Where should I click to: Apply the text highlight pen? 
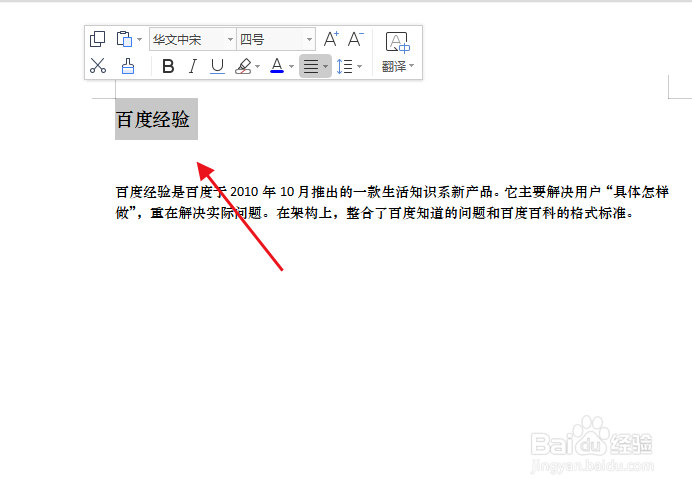click(243, 67)
